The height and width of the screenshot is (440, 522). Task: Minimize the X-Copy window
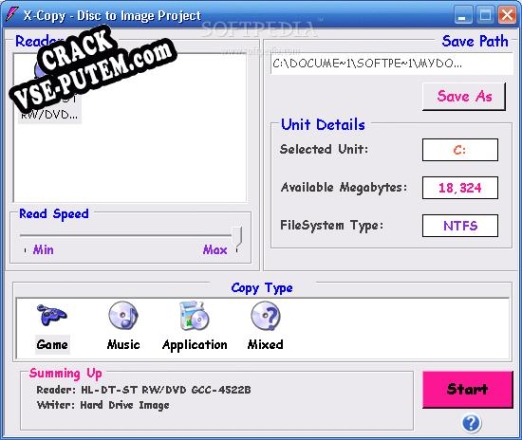[x=463, y=15]
